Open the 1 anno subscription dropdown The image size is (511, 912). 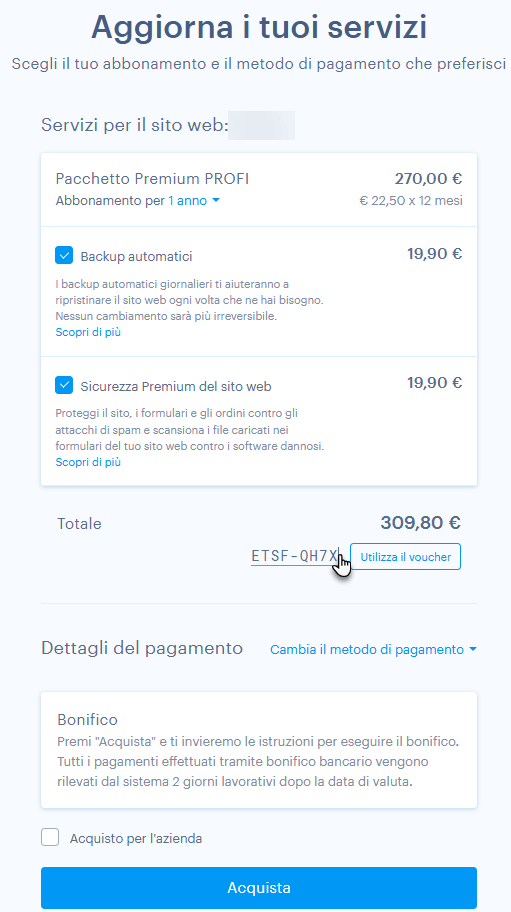coord(194,201)
